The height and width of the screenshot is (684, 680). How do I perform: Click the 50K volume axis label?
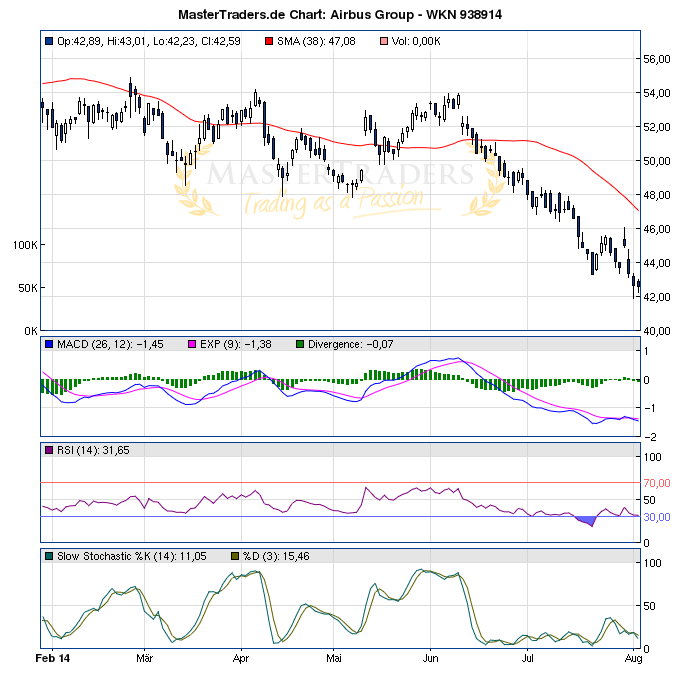28,288
